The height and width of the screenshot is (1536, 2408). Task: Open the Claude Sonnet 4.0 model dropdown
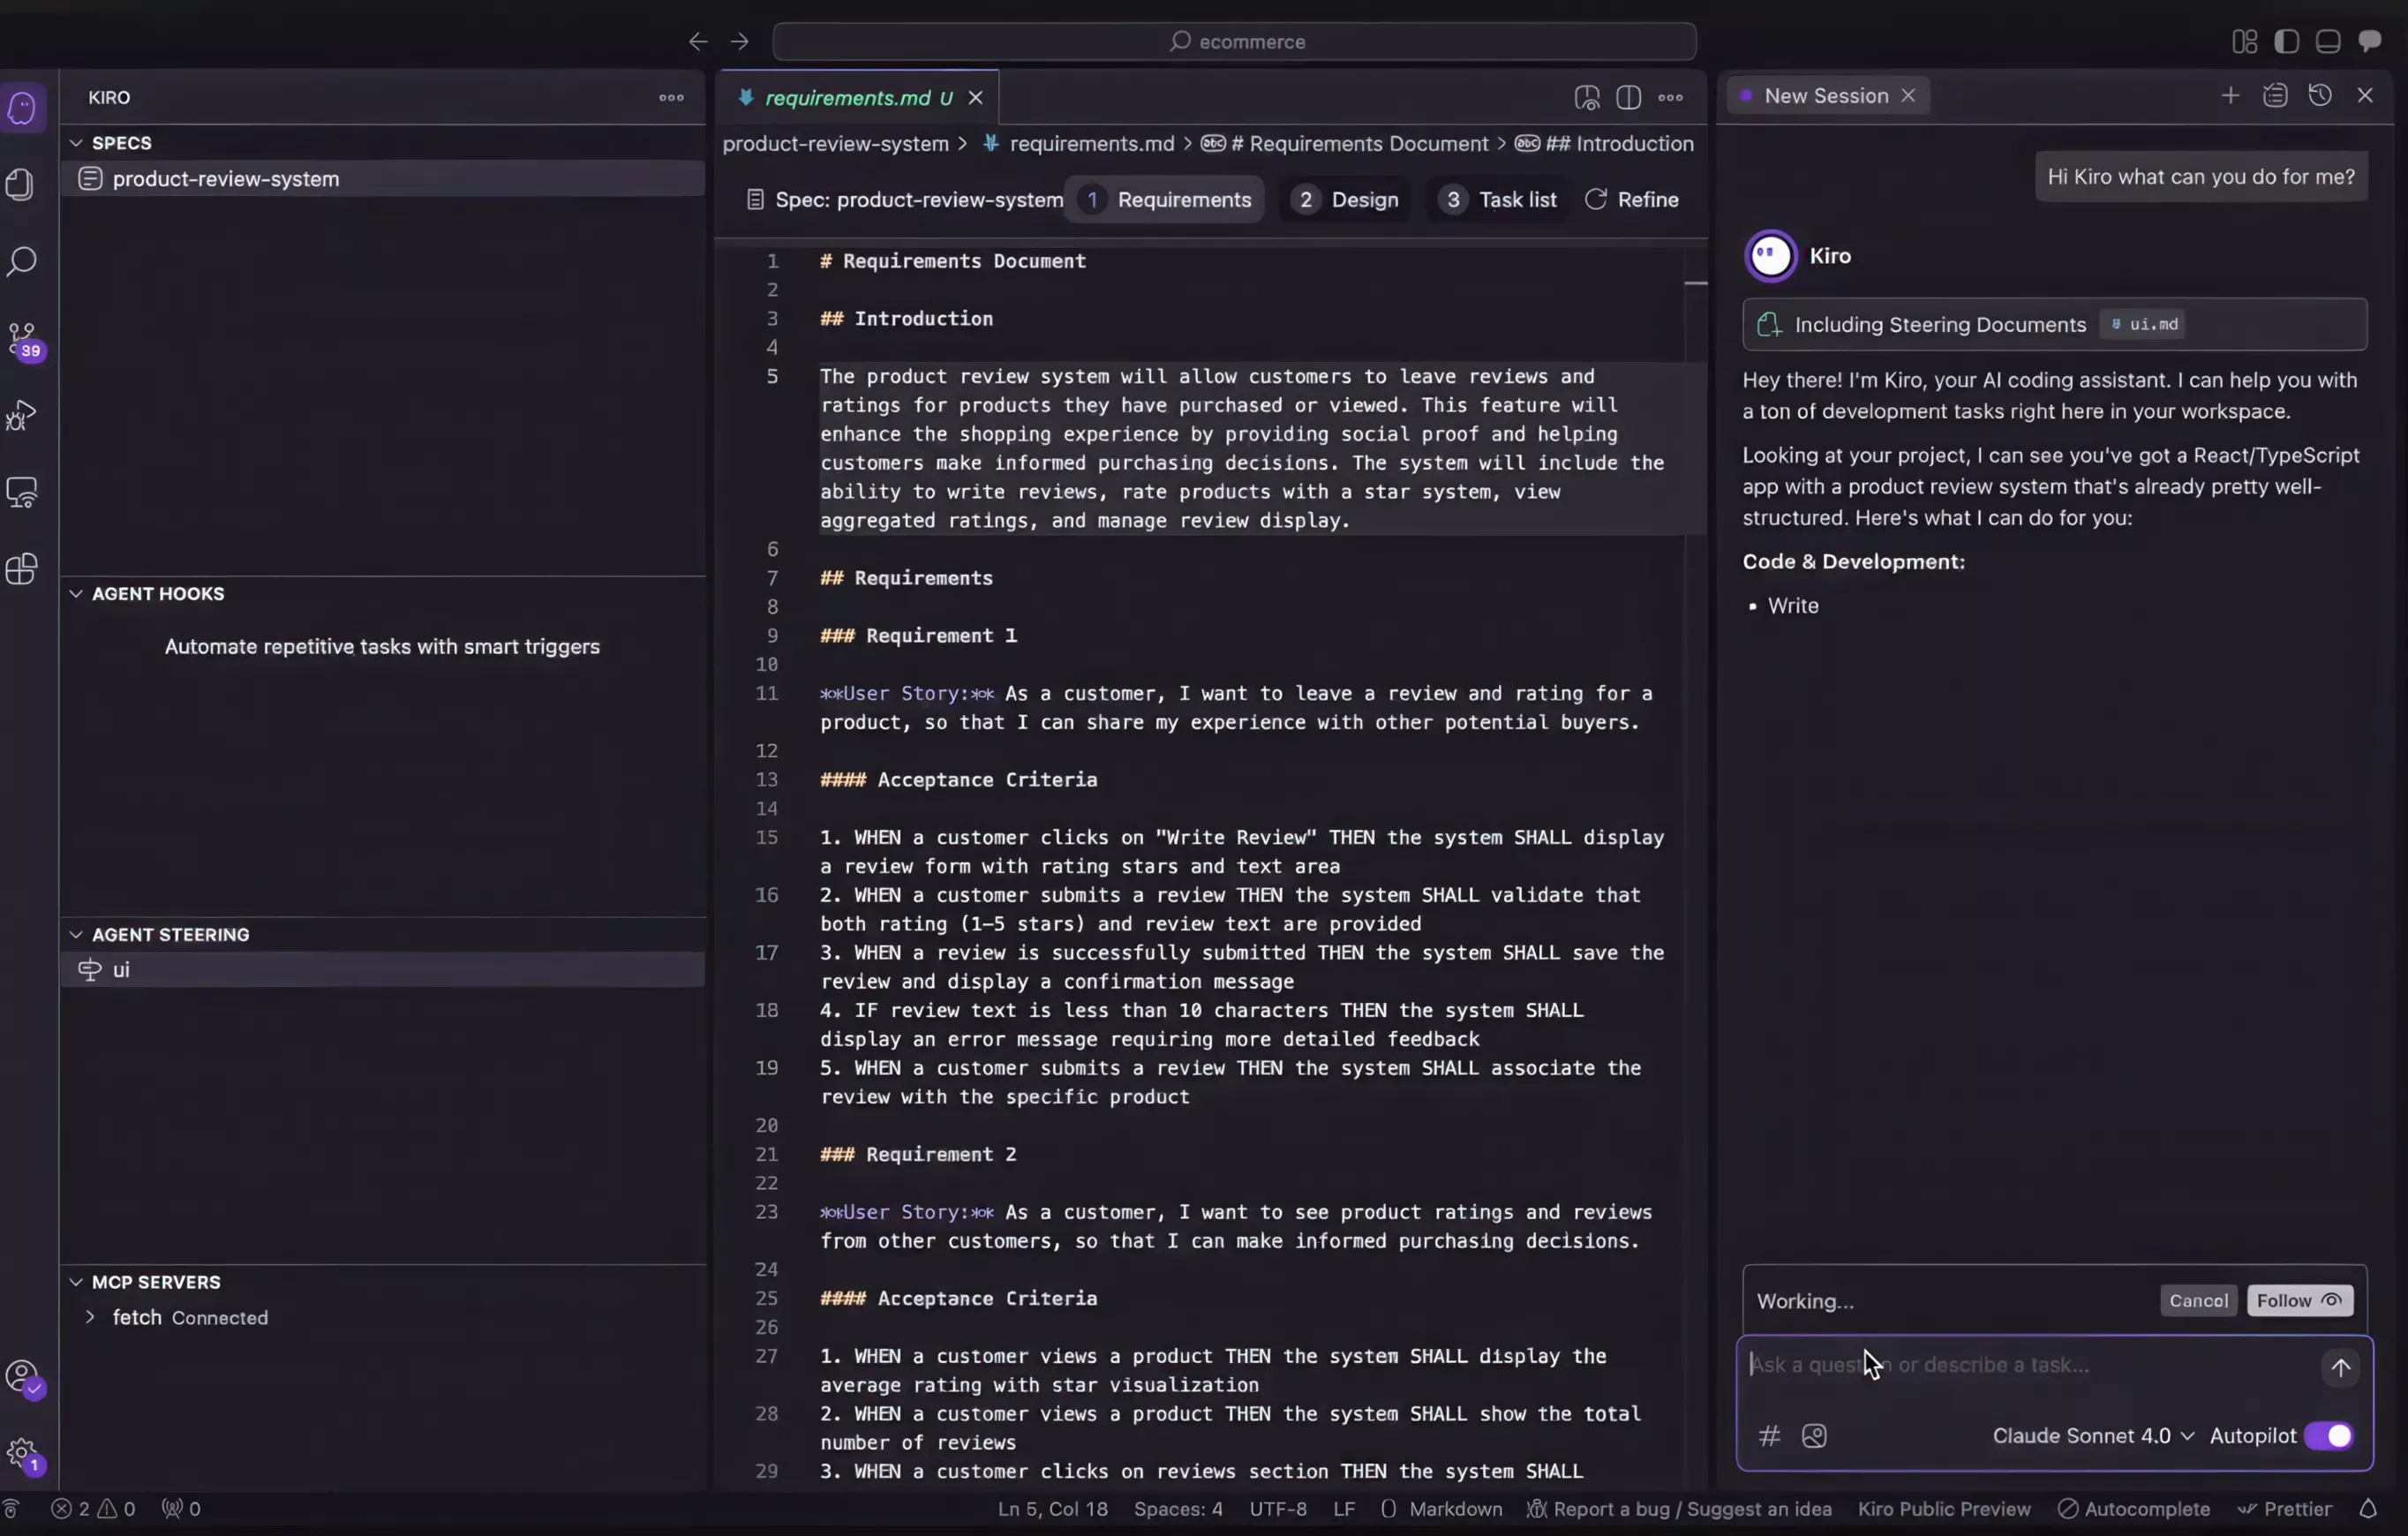click(x=2092, y=1436)
